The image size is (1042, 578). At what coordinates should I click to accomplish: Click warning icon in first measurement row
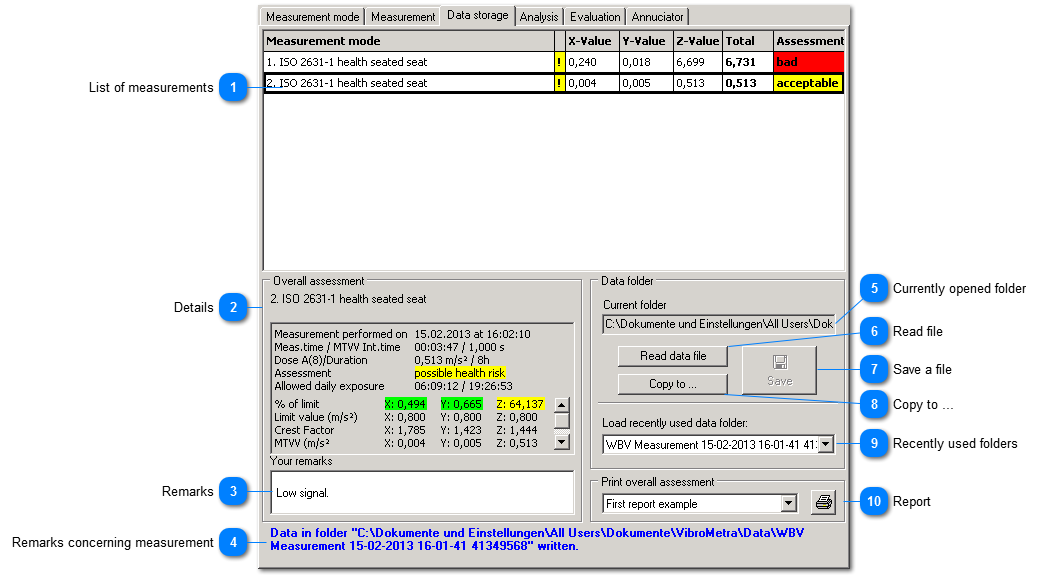point(559,62)
